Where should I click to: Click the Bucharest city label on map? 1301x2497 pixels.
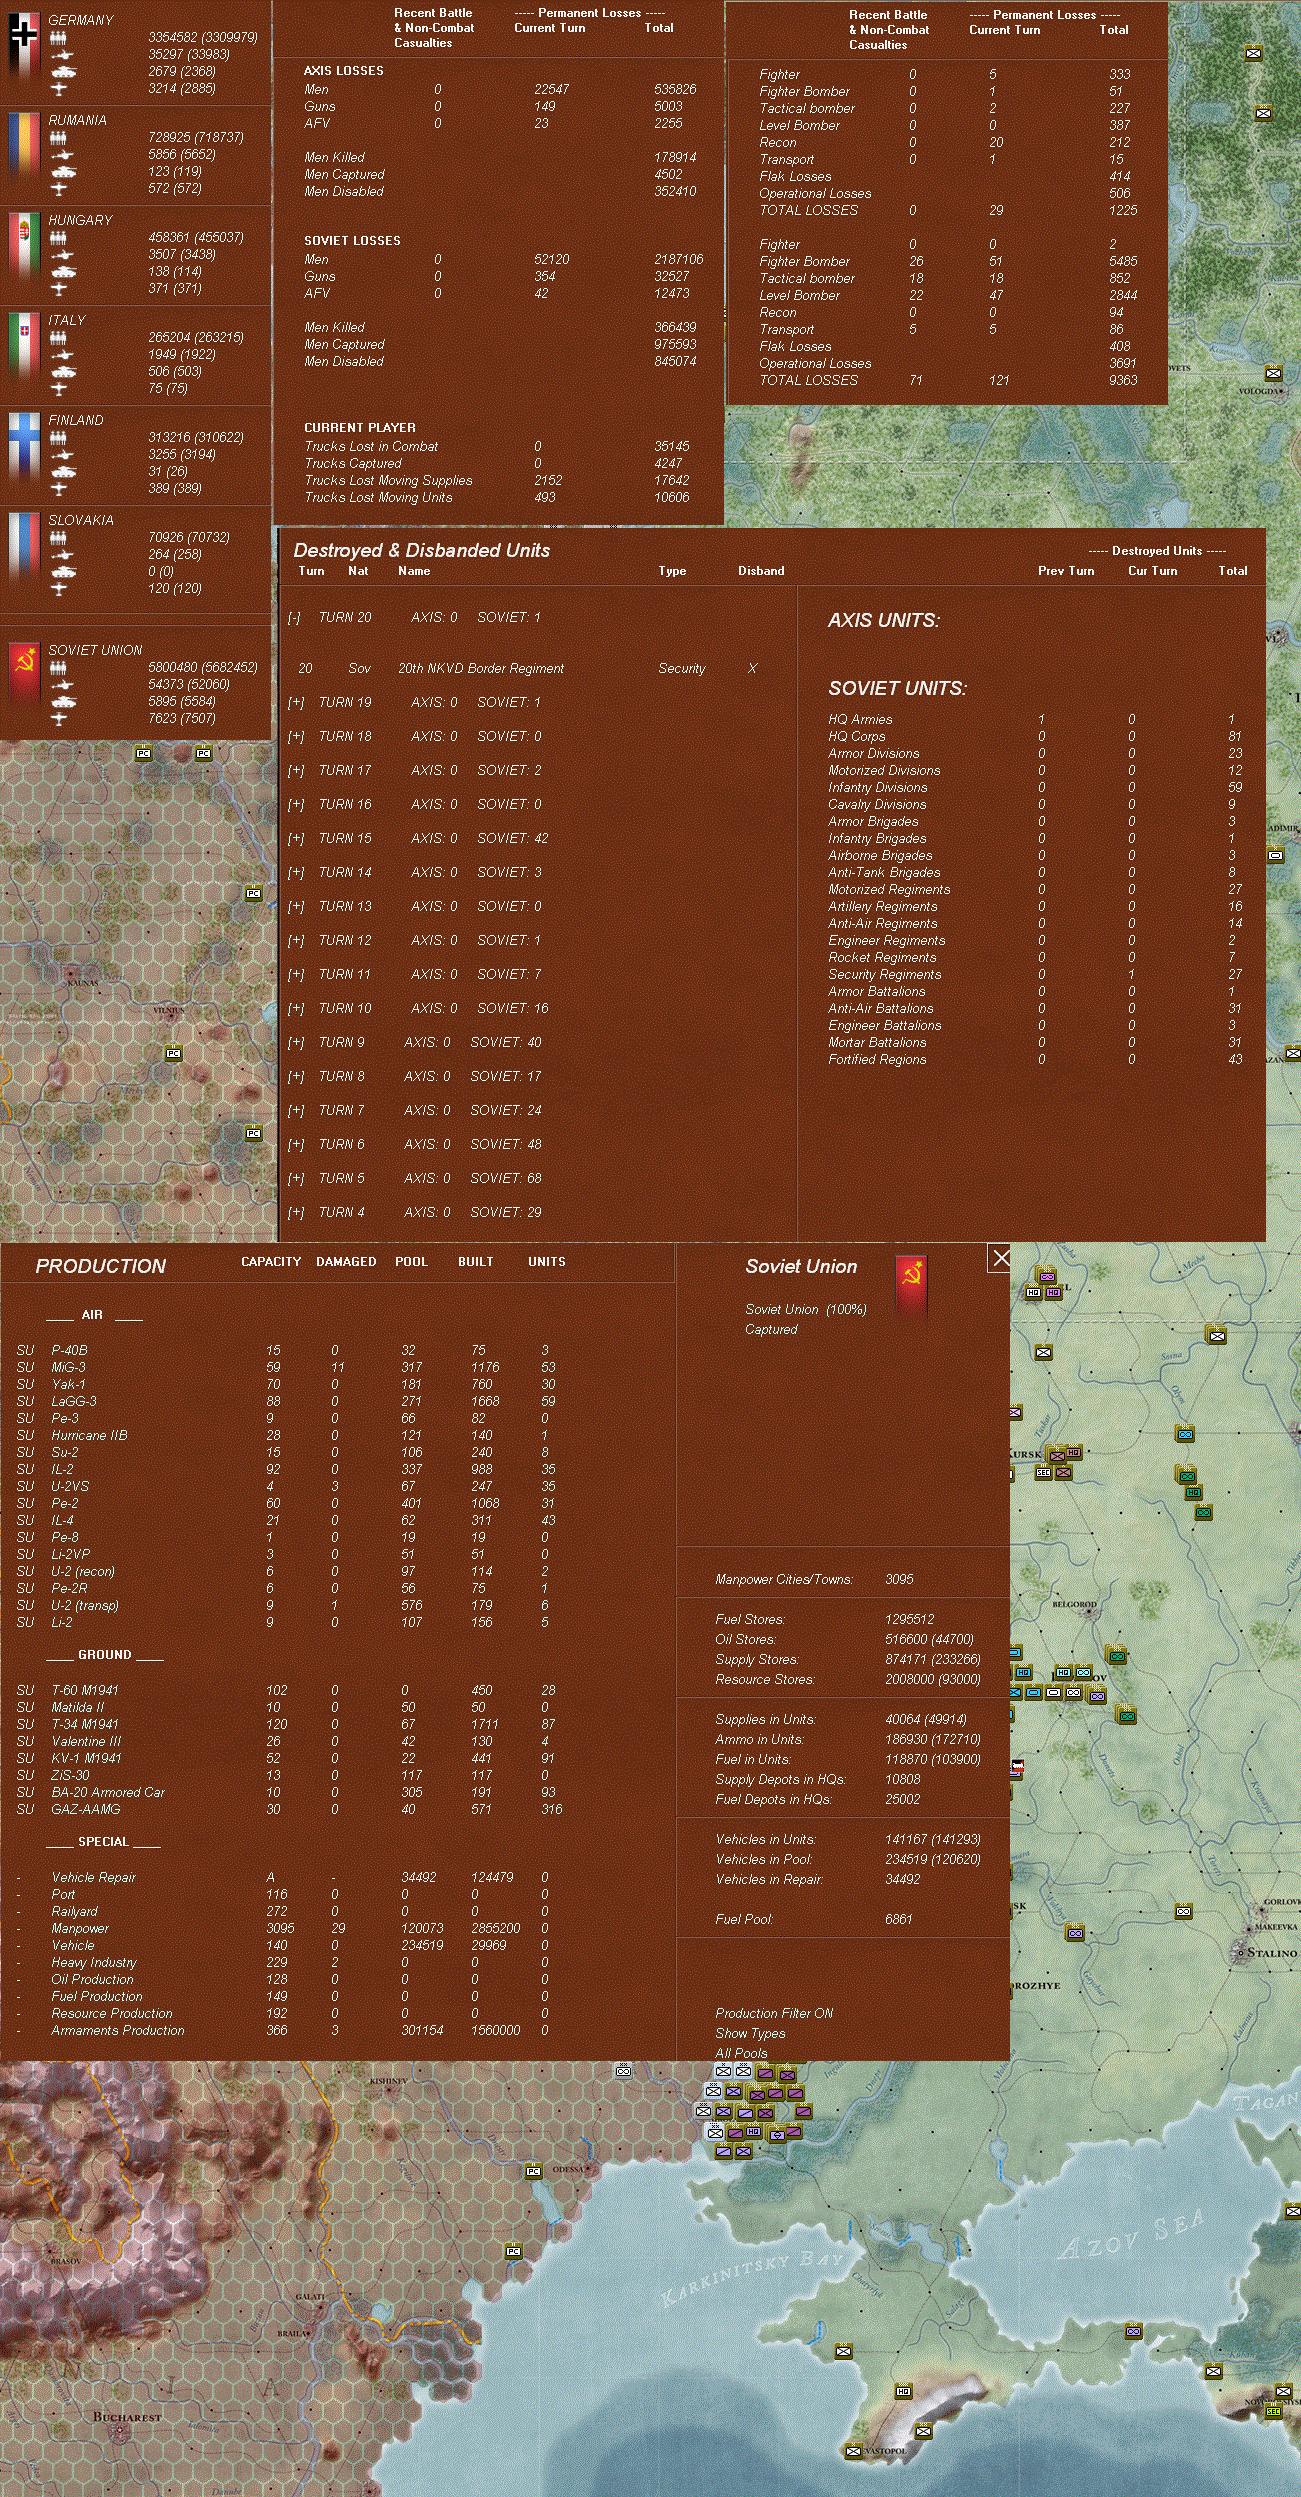[x=127, y=2416]
